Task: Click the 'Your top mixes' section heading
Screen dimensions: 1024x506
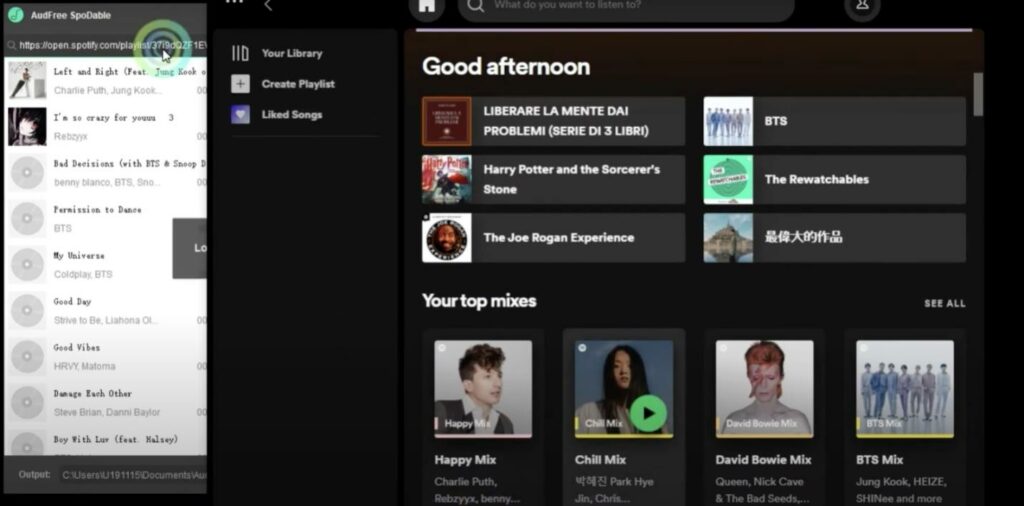Action: point(479,301)
